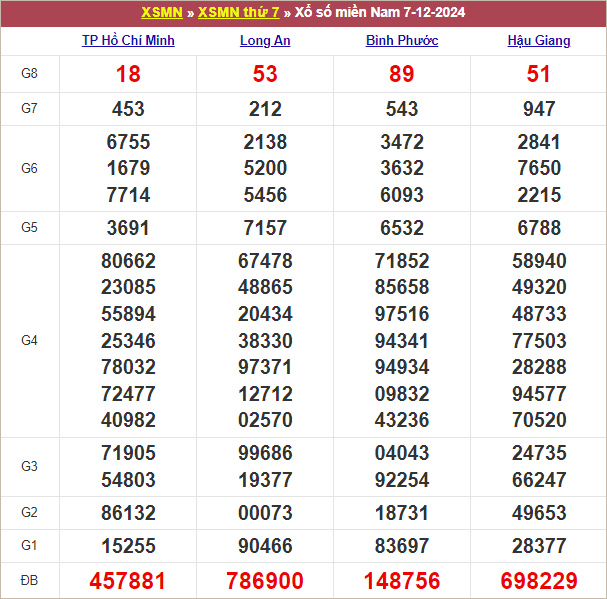Select the G7 row label

tap(29, 108)
